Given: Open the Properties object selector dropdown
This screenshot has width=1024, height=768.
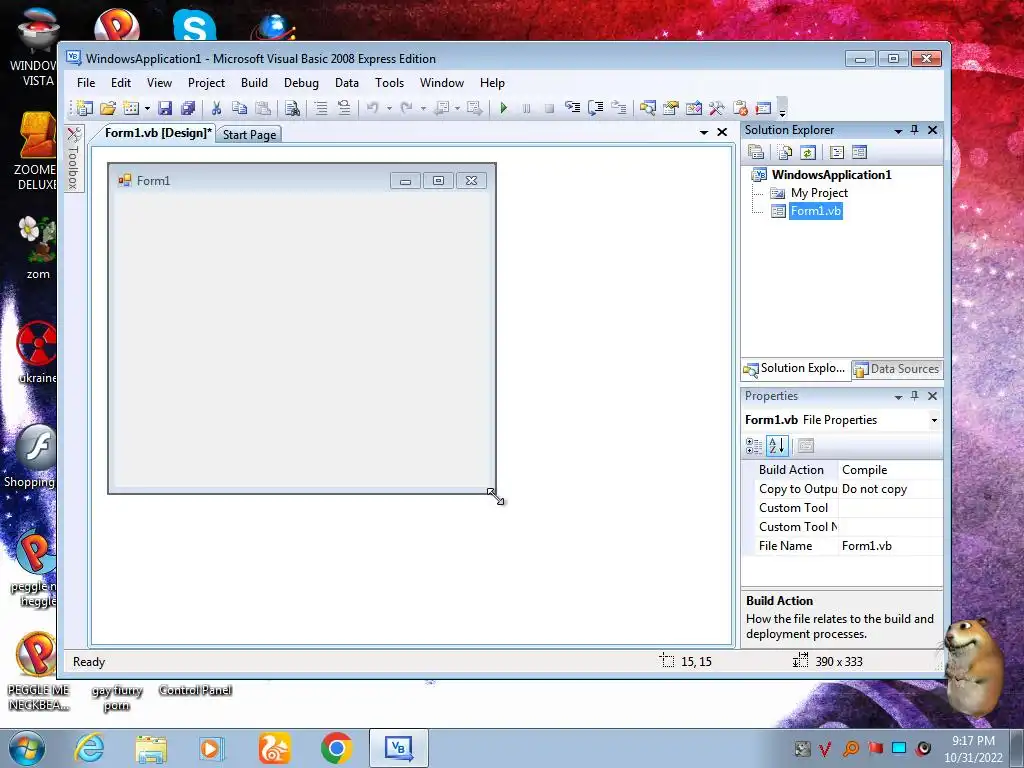Looking at the screenshot, I should tap(934, 420).
